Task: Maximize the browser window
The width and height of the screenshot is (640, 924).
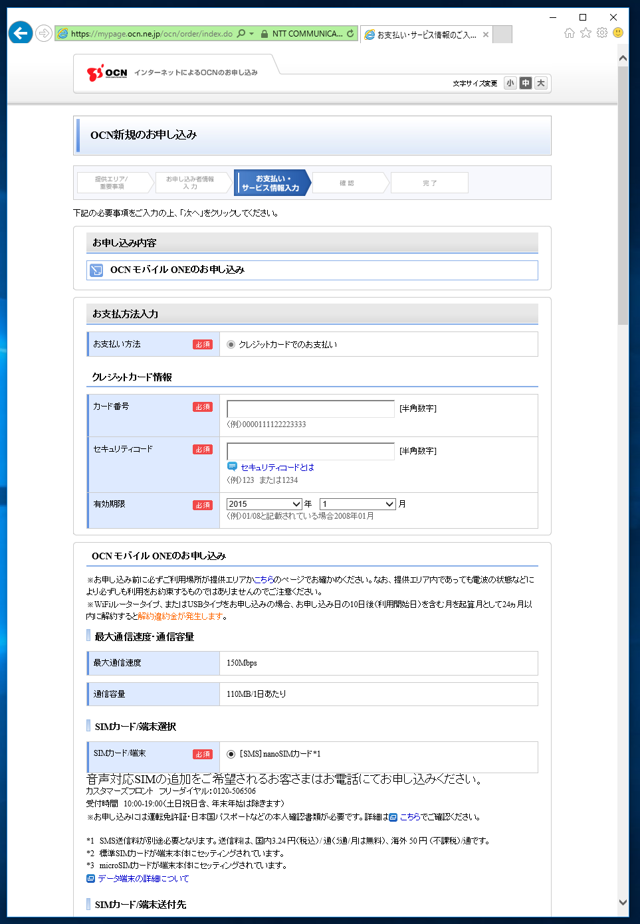Action: pos(583,17)
